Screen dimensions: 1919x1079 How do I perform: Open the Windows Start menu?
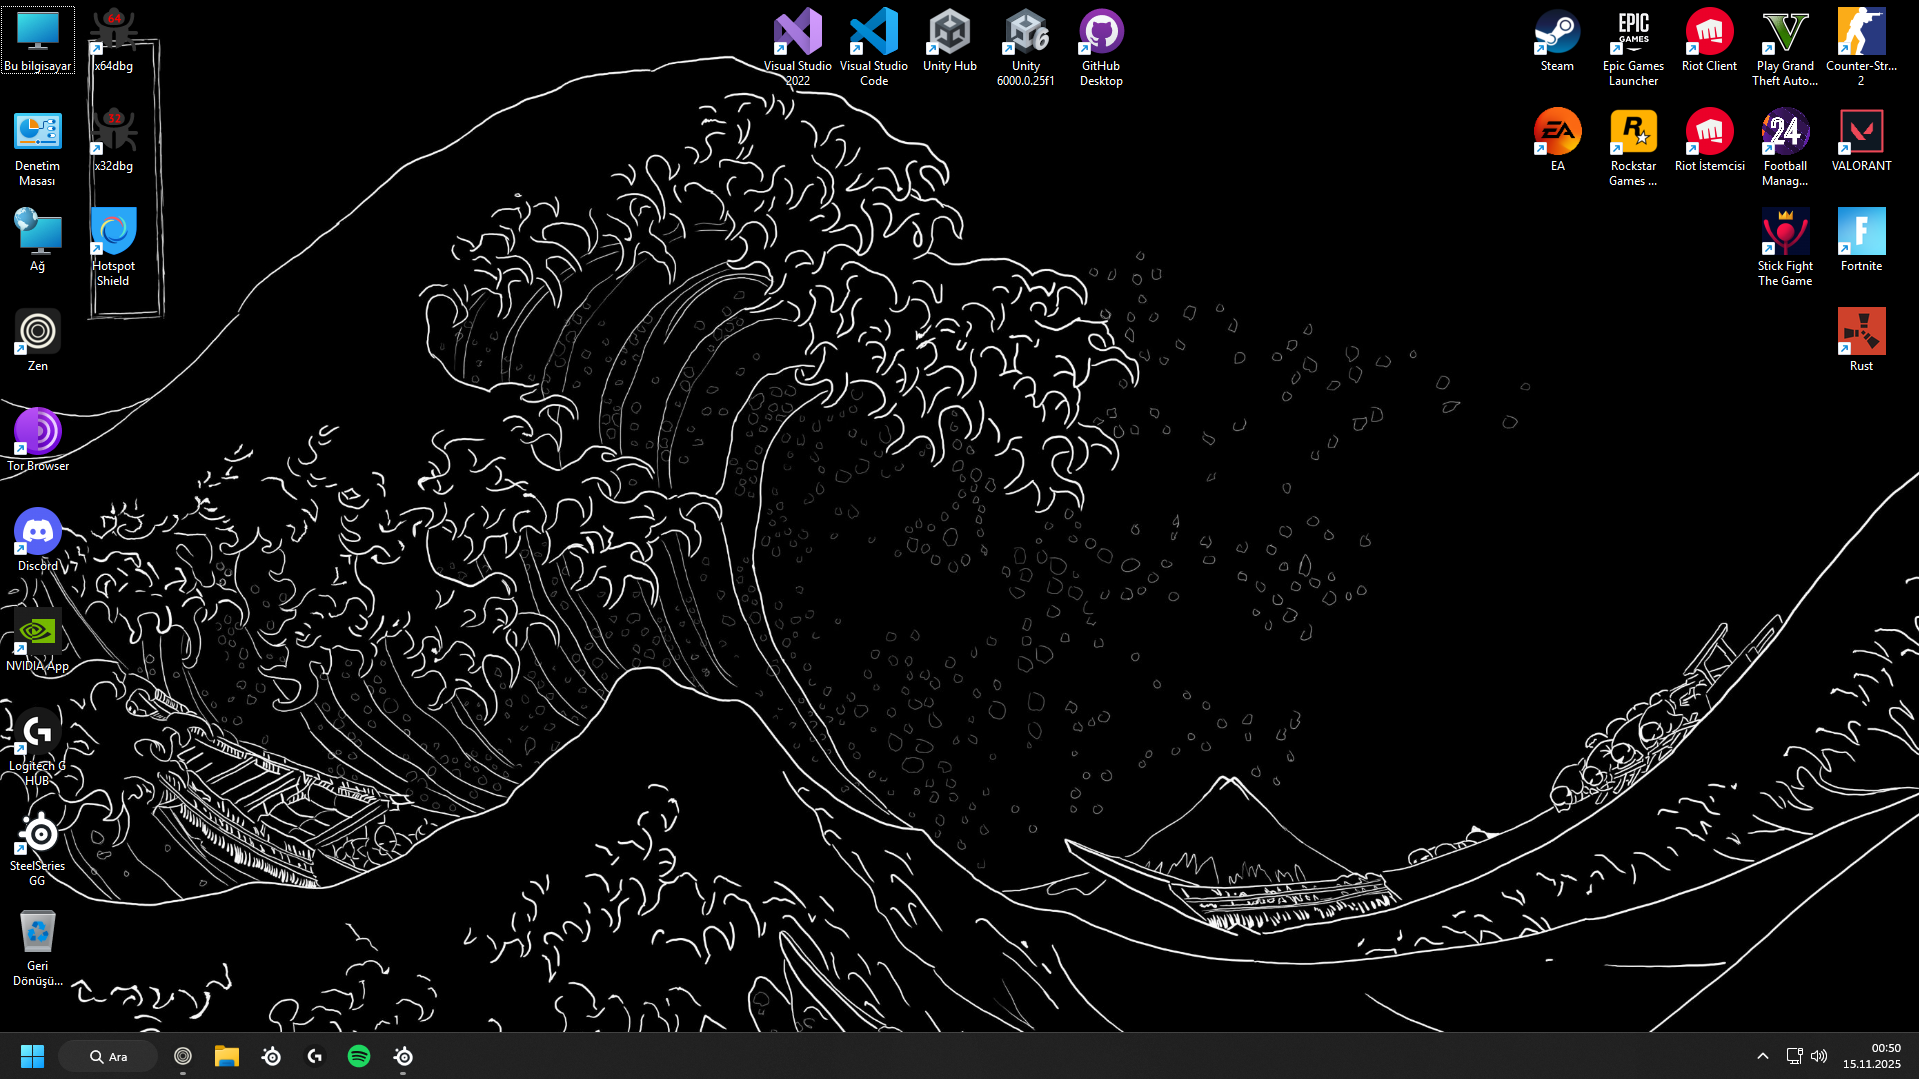[x=32, y=1056]
